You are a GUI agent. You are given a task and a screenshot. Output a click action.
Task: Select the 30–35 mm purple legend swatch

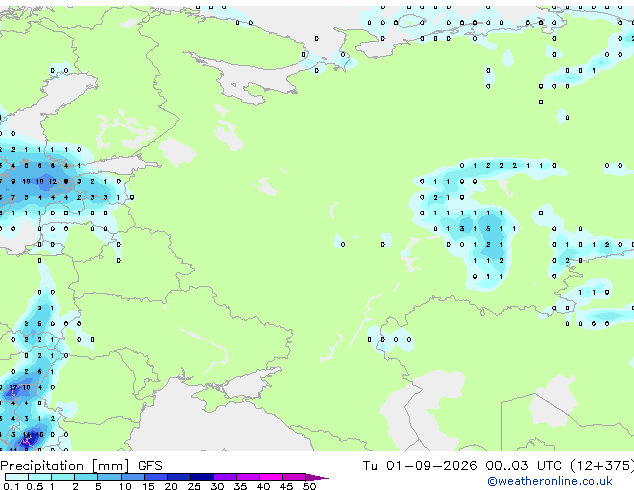225,477
